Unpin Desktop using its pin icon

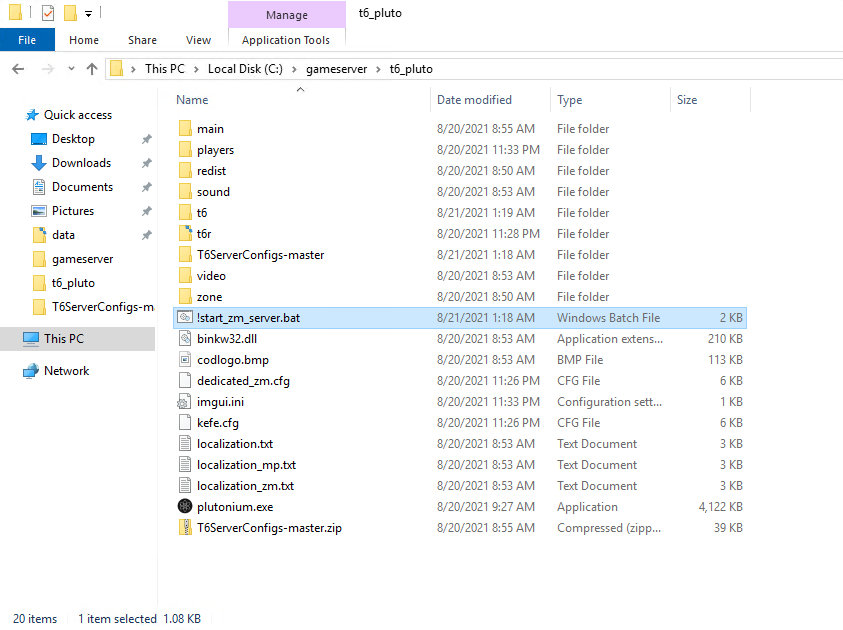[x=146, y=139]
